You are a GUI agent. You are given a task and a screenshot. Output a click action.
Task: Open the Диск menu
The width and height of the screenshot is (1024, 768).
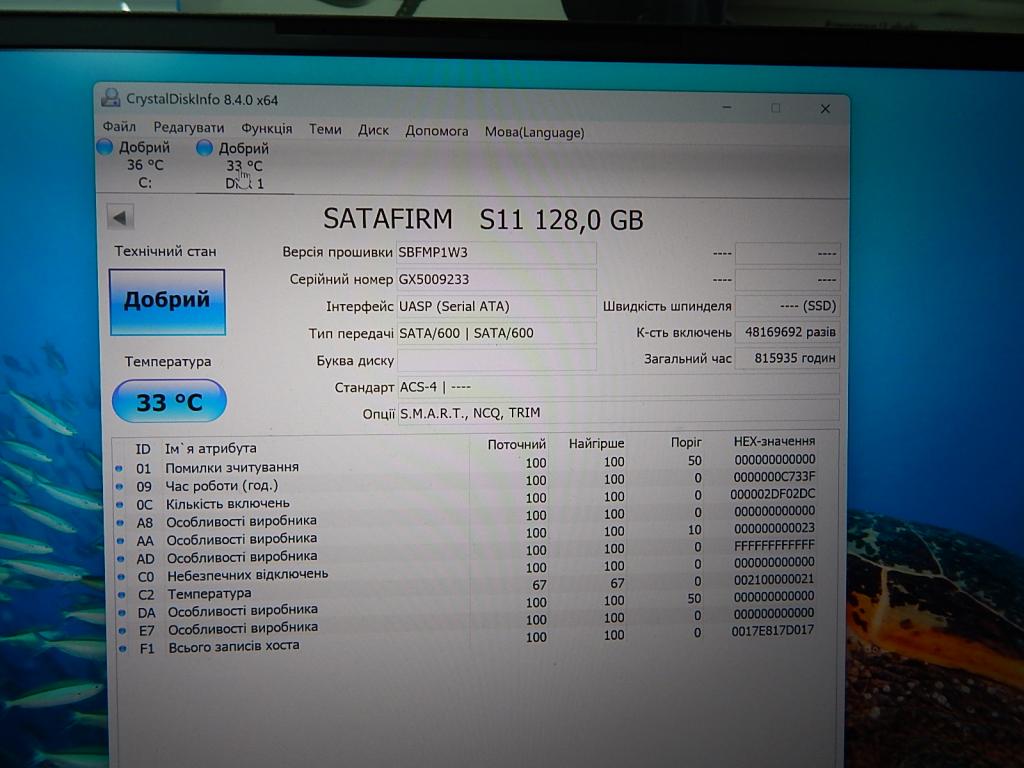pos(373,130)
